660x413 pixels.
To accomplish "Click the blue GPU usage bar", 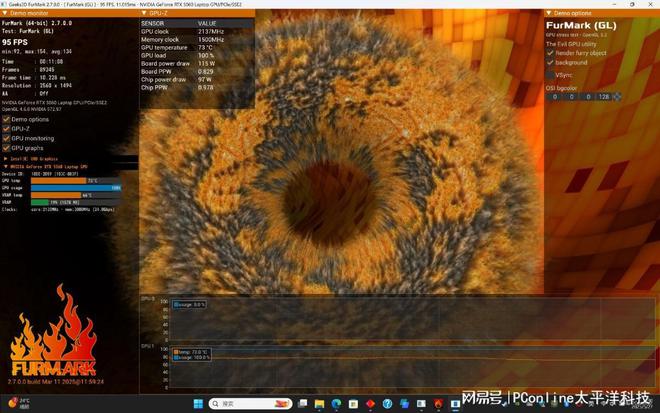I will [x=76, y=188].
